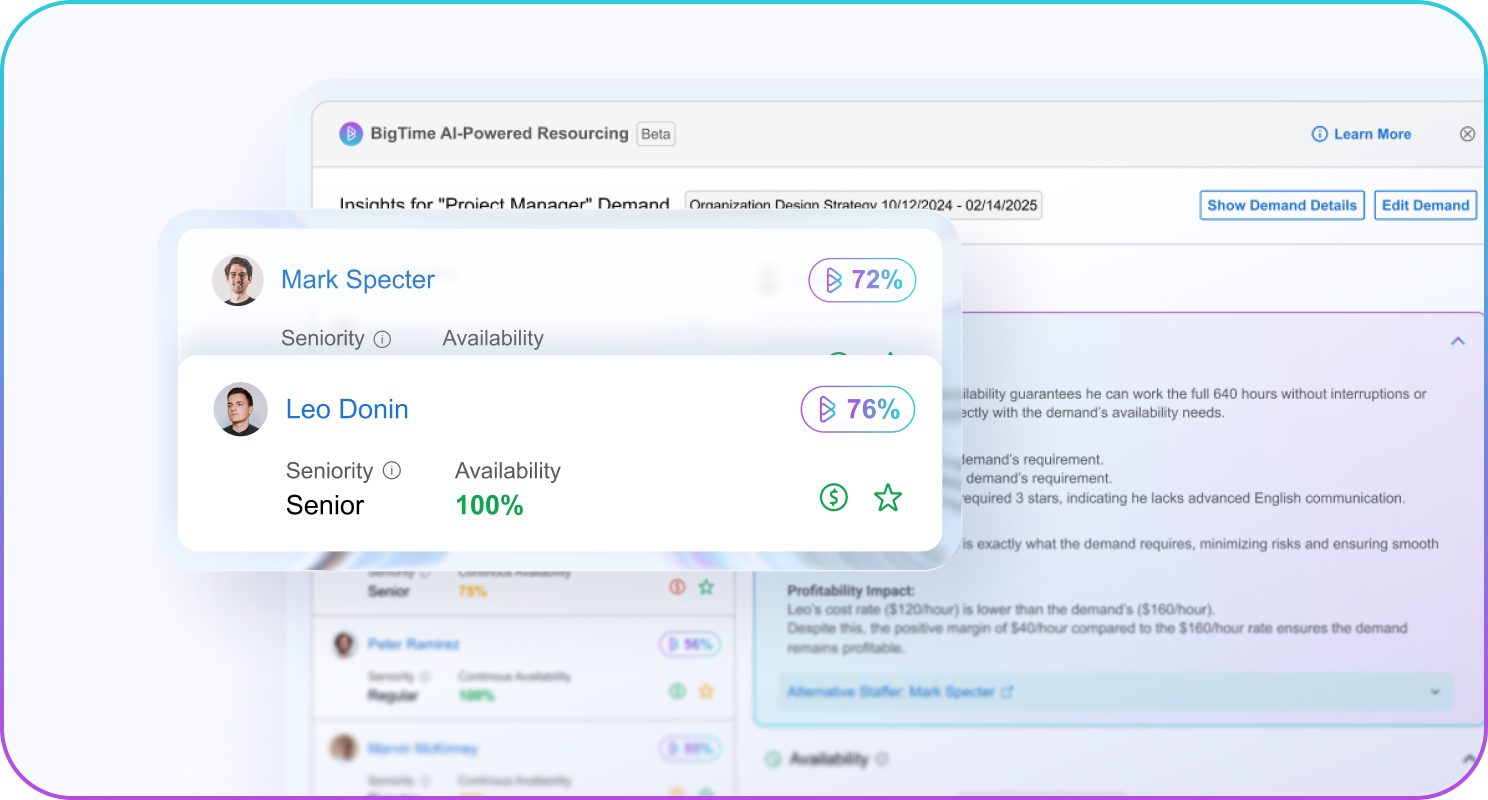This screenshot has width=1488, height=800.
Task: Click Leo Donin's green star icon
Action: click(888, 497)
